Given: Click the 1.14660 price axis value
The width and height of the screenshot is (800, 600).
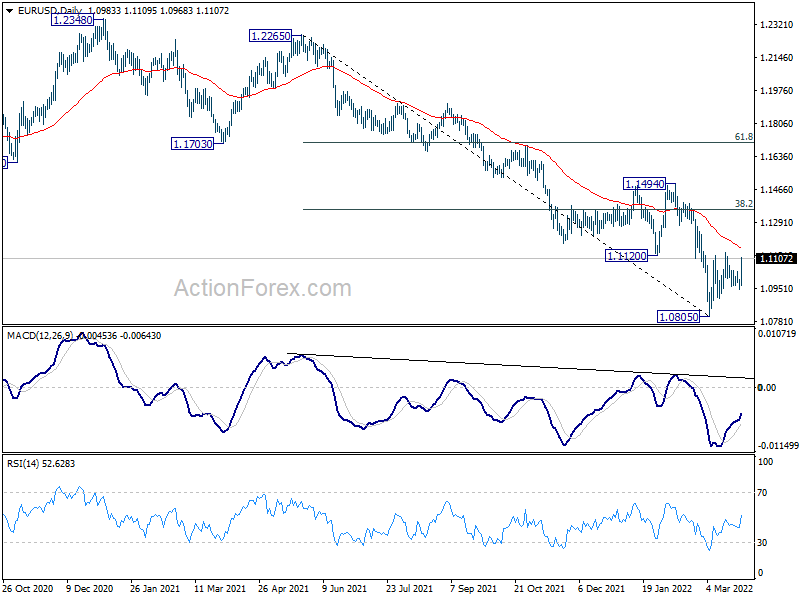Looking at the screenshot, I should (777, 190).
